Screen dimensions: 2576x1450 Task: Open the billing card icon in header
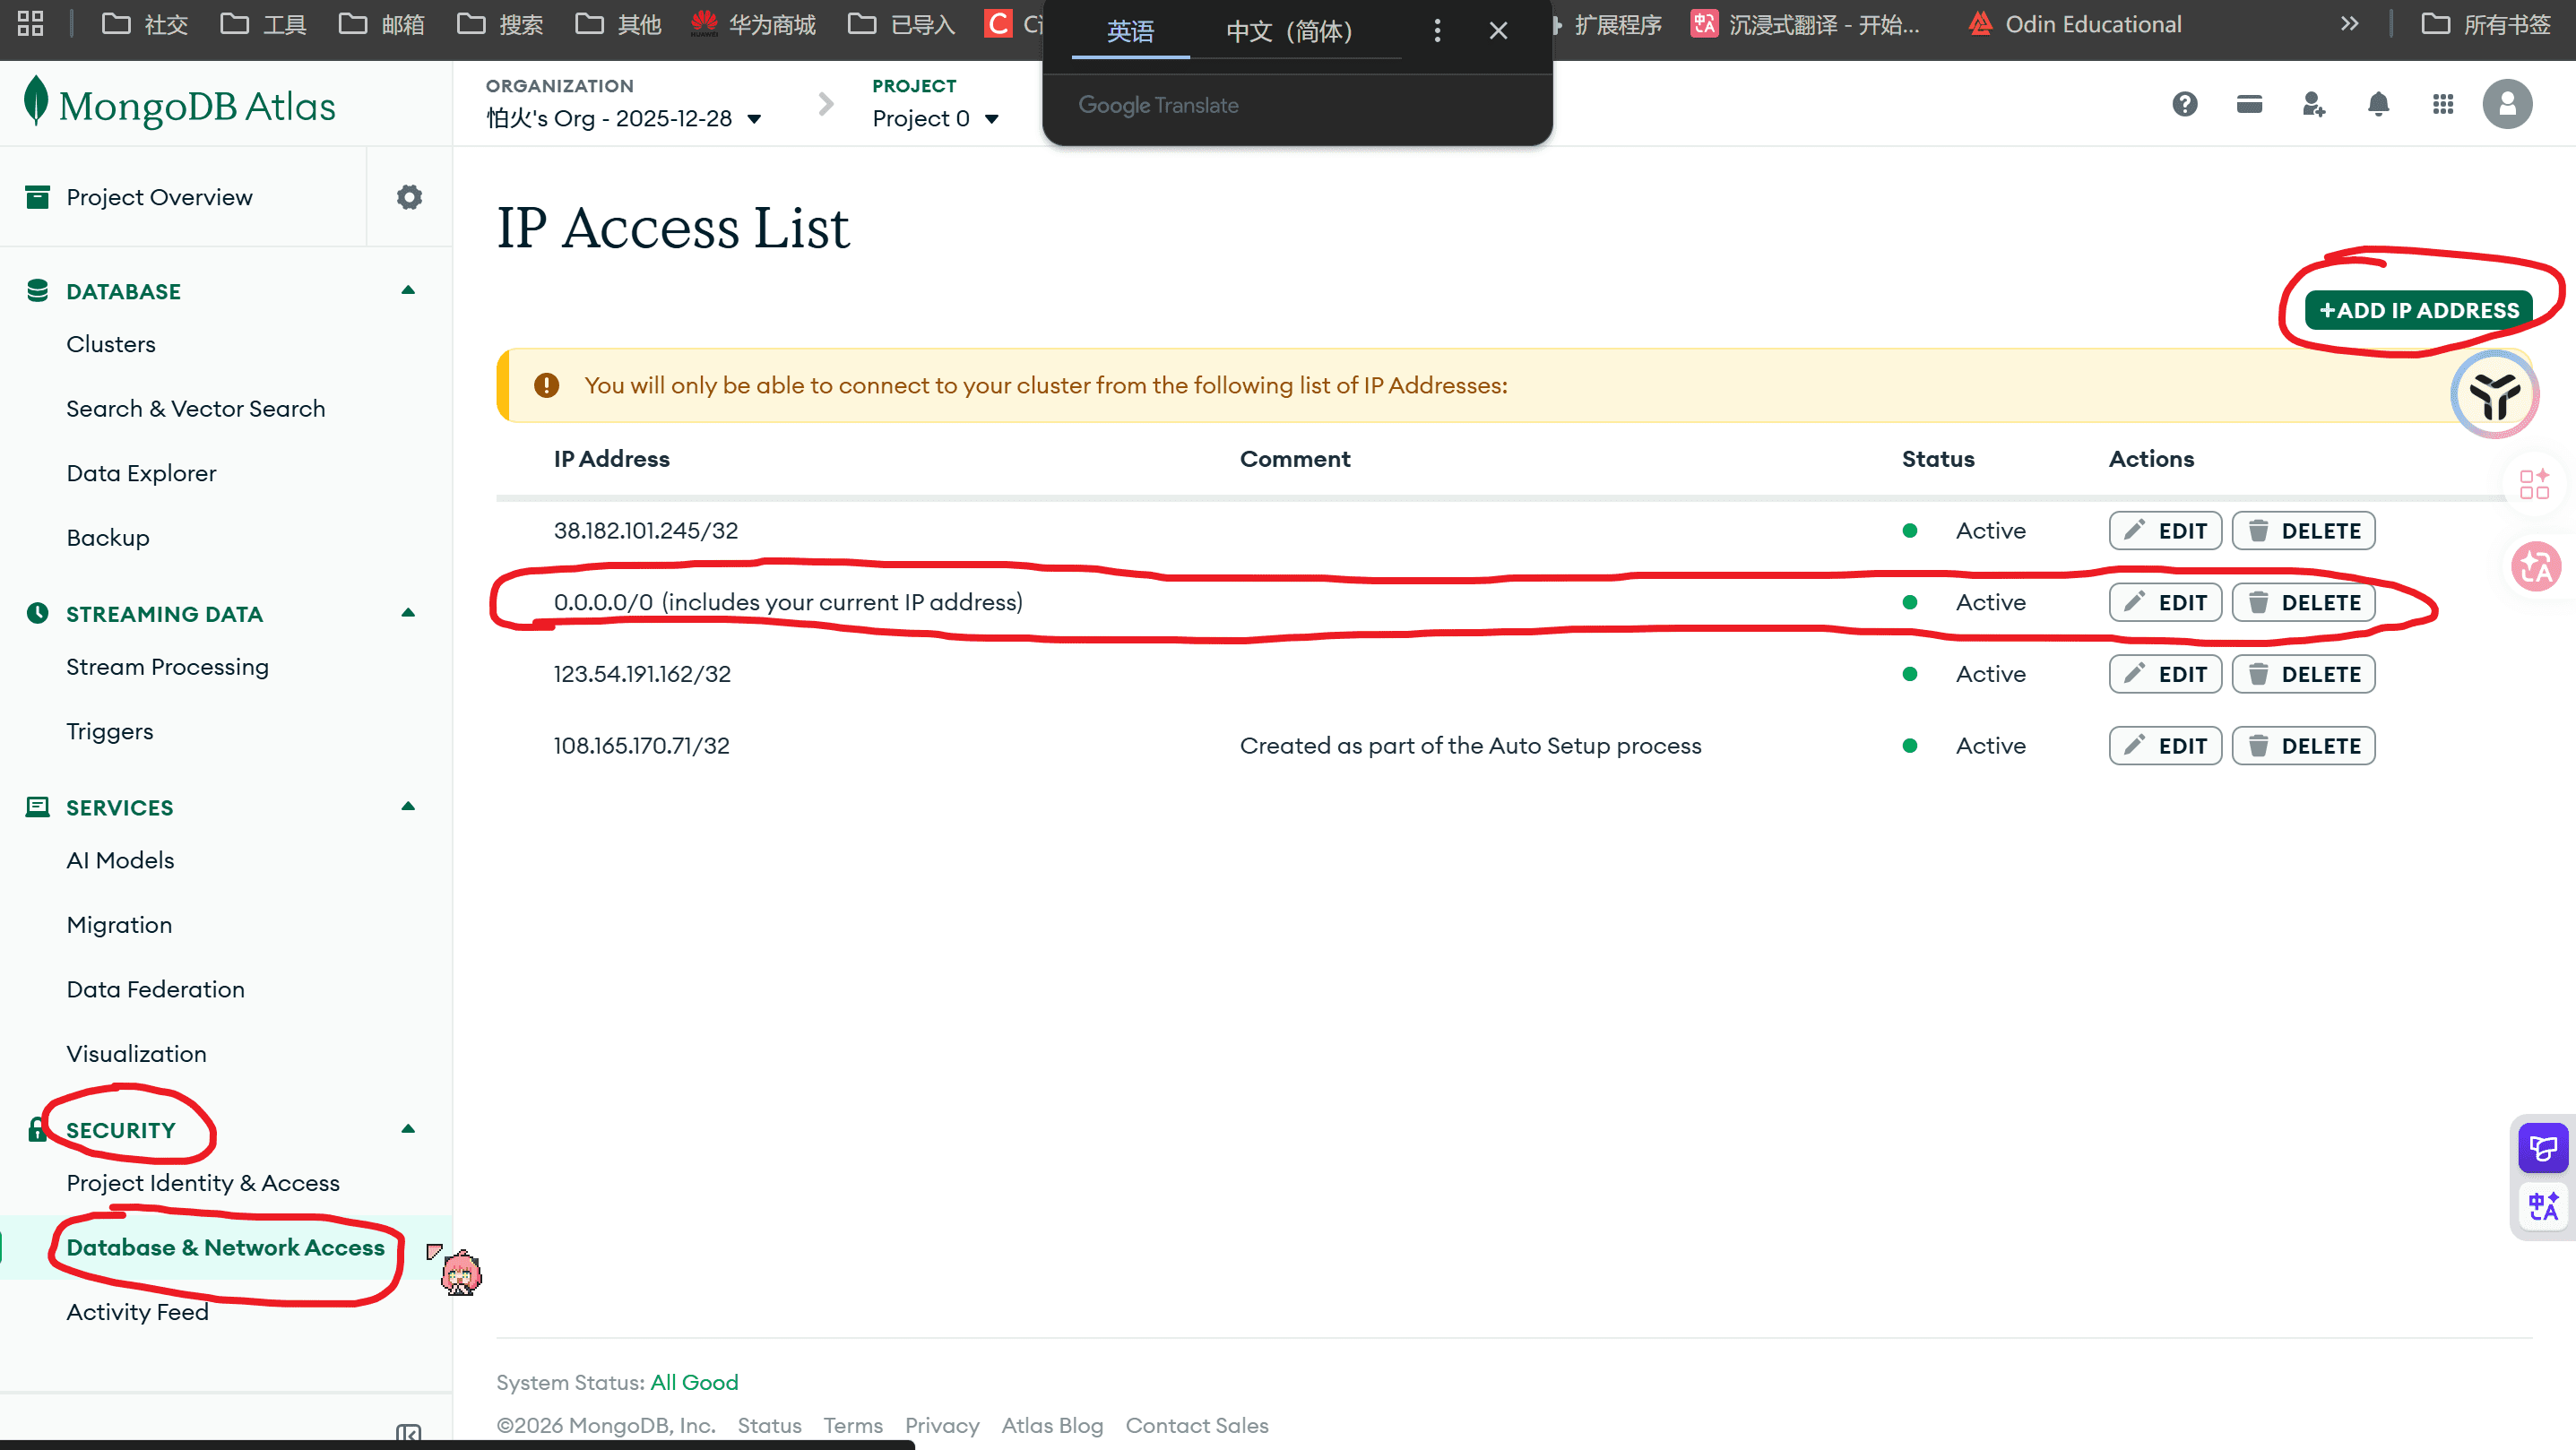click(x=2250, y=104)
